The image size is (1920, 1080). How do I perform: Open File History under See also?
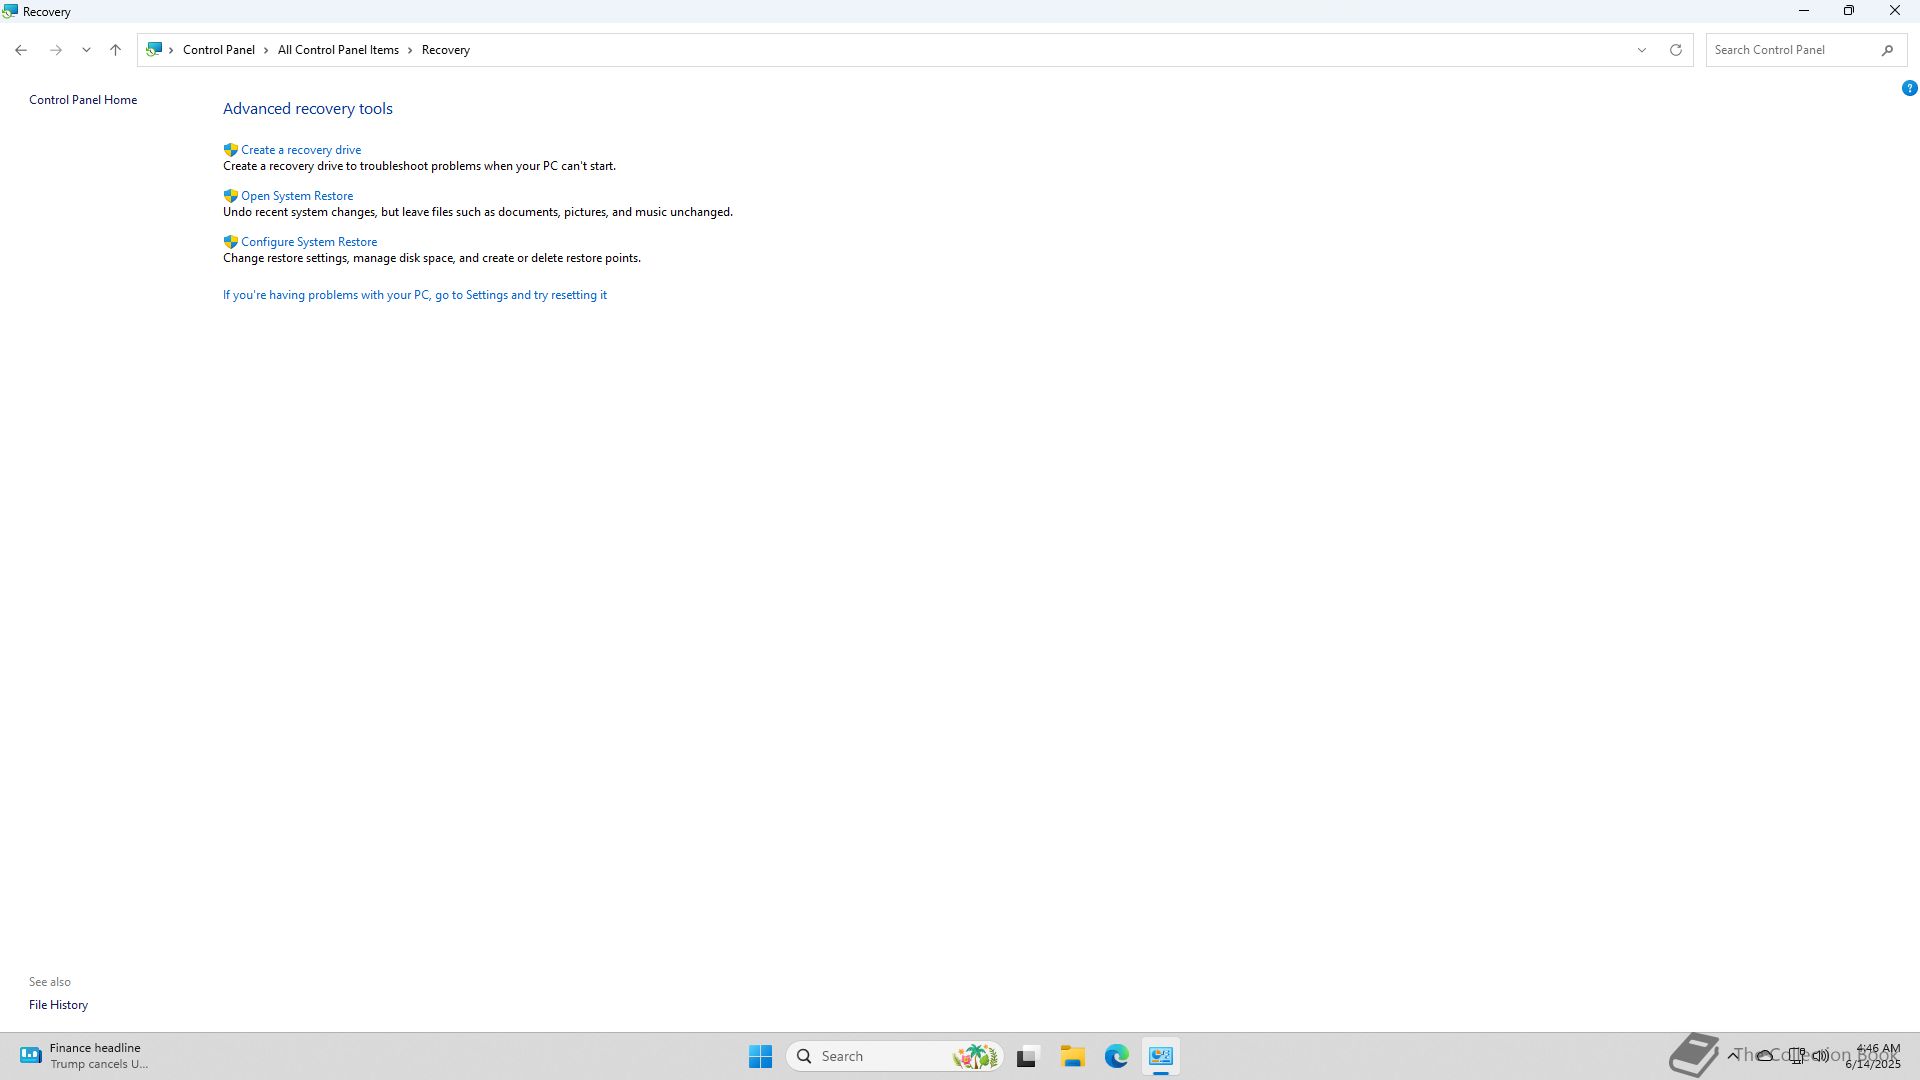coord(58,1005)
